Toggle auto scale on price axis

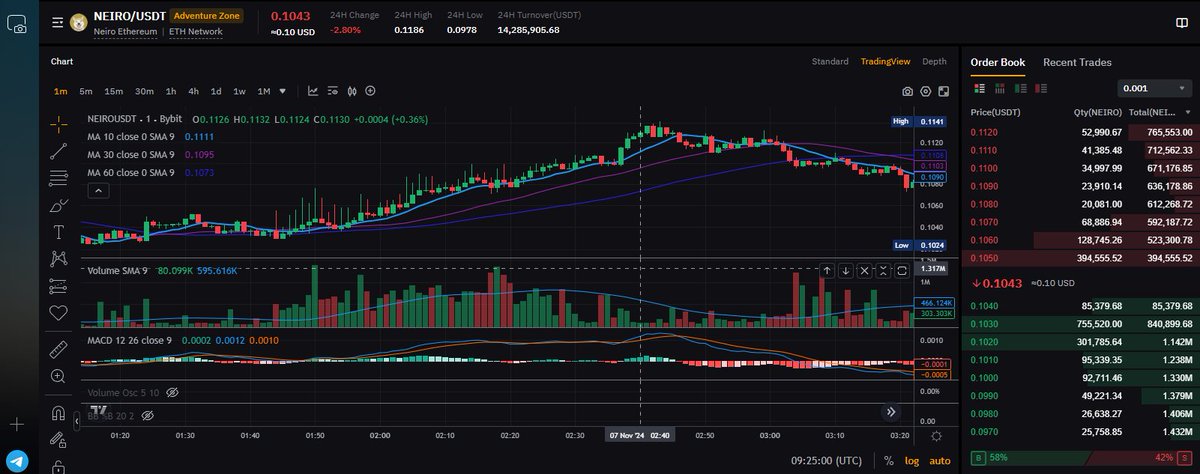(x=940, y=461)
